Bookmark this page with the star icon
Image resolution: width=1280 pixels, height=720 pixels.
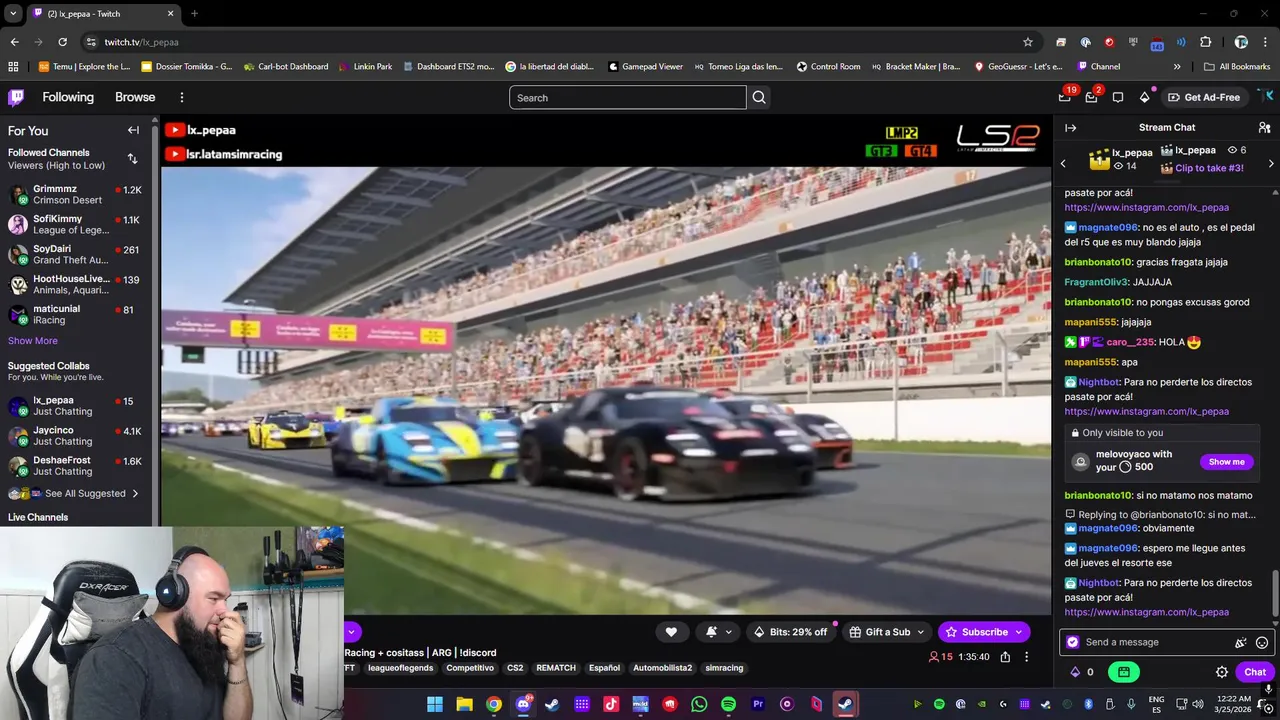tap(1027, 42)
